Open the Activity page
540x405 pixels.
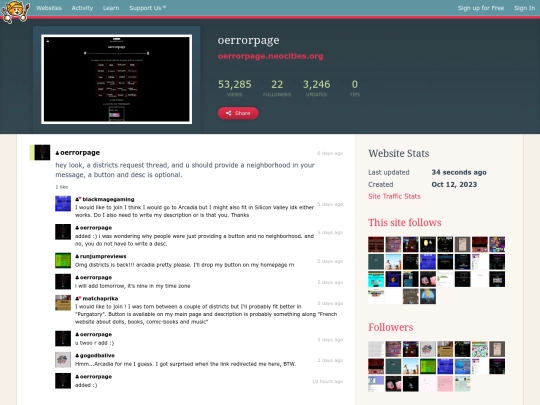[82, 8]
